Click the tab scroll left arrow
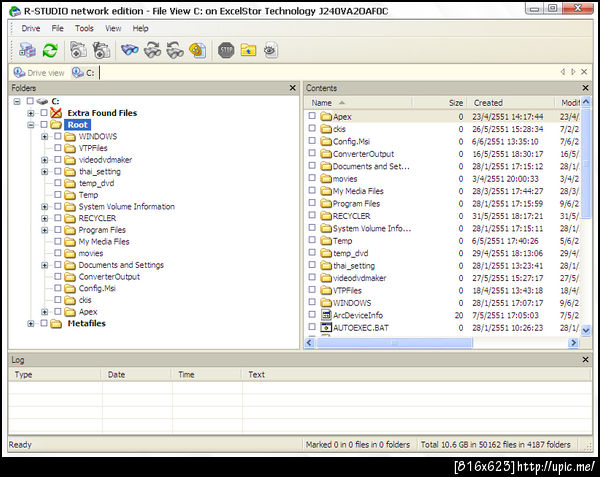The width and height of the screenshot is (600, 477). 562,72
